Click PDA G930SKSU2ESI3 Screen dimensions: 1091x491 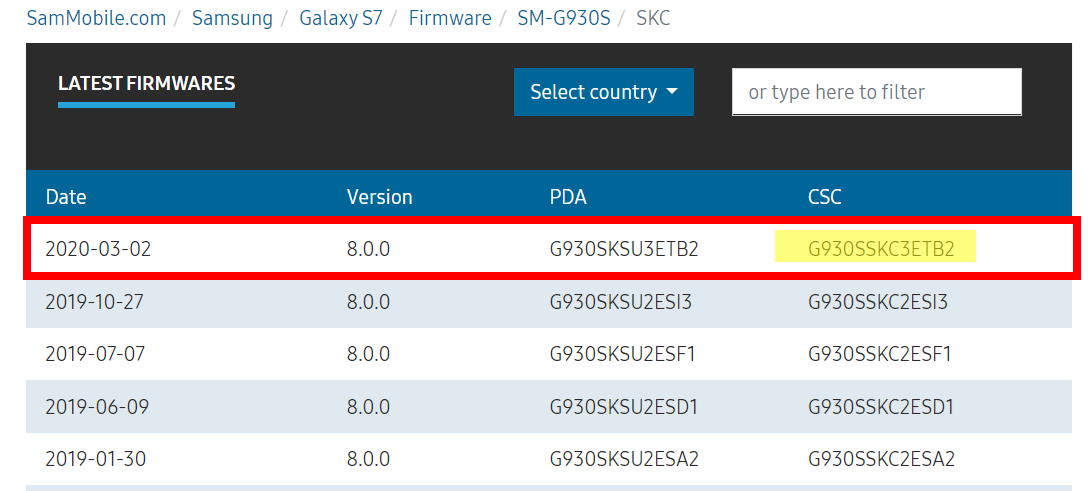point(620,302)
